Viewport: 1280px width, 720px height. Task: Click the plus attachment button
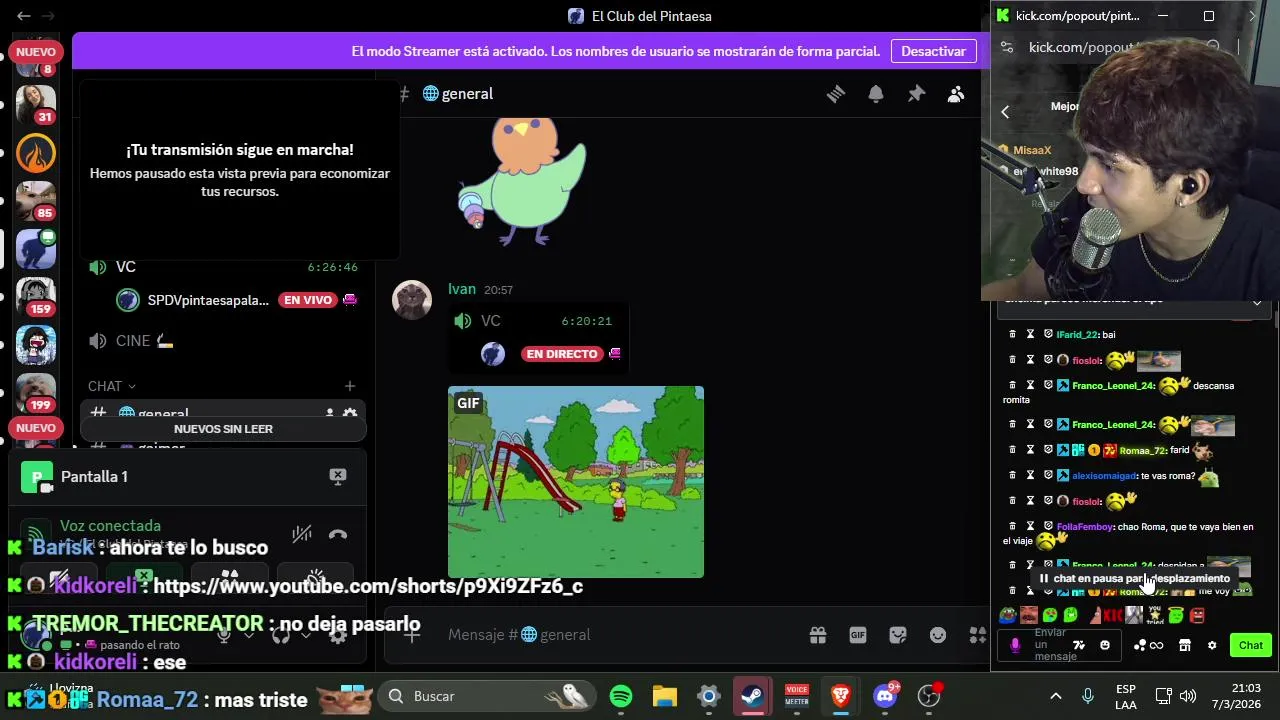tap(412, 634)
